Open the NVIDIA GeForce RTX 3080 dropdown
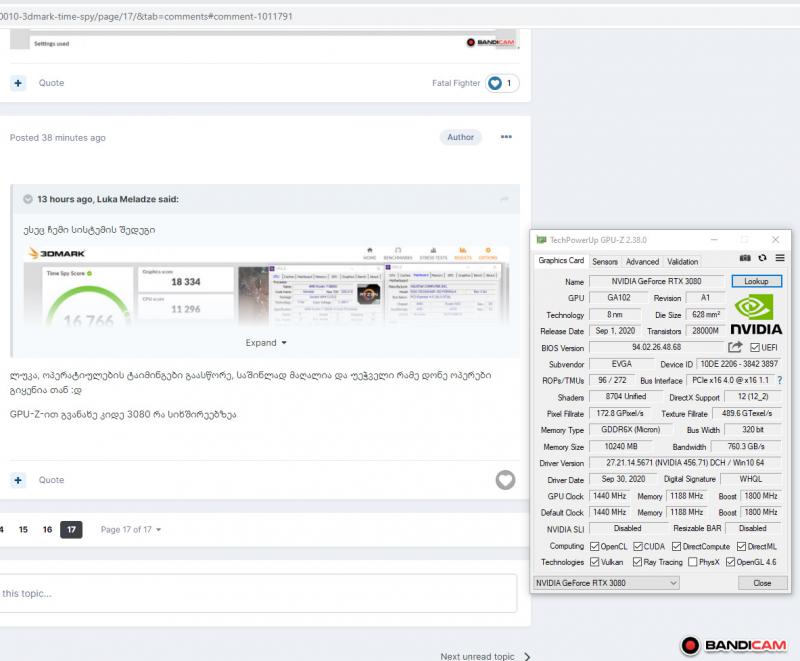This screenshot has width=800, height=661. pos(606,582)
